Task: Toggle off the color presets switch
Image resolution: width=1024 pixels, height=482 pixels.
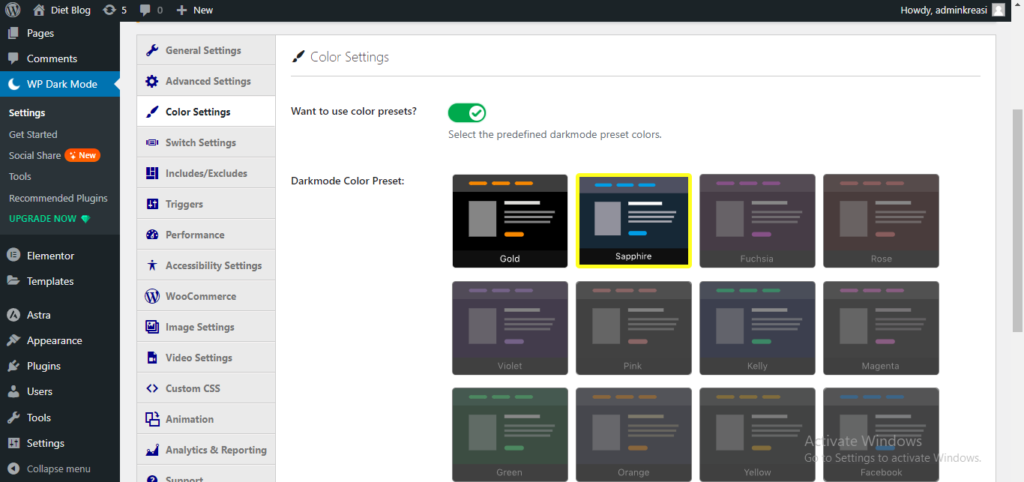Action: coord(467,113)
